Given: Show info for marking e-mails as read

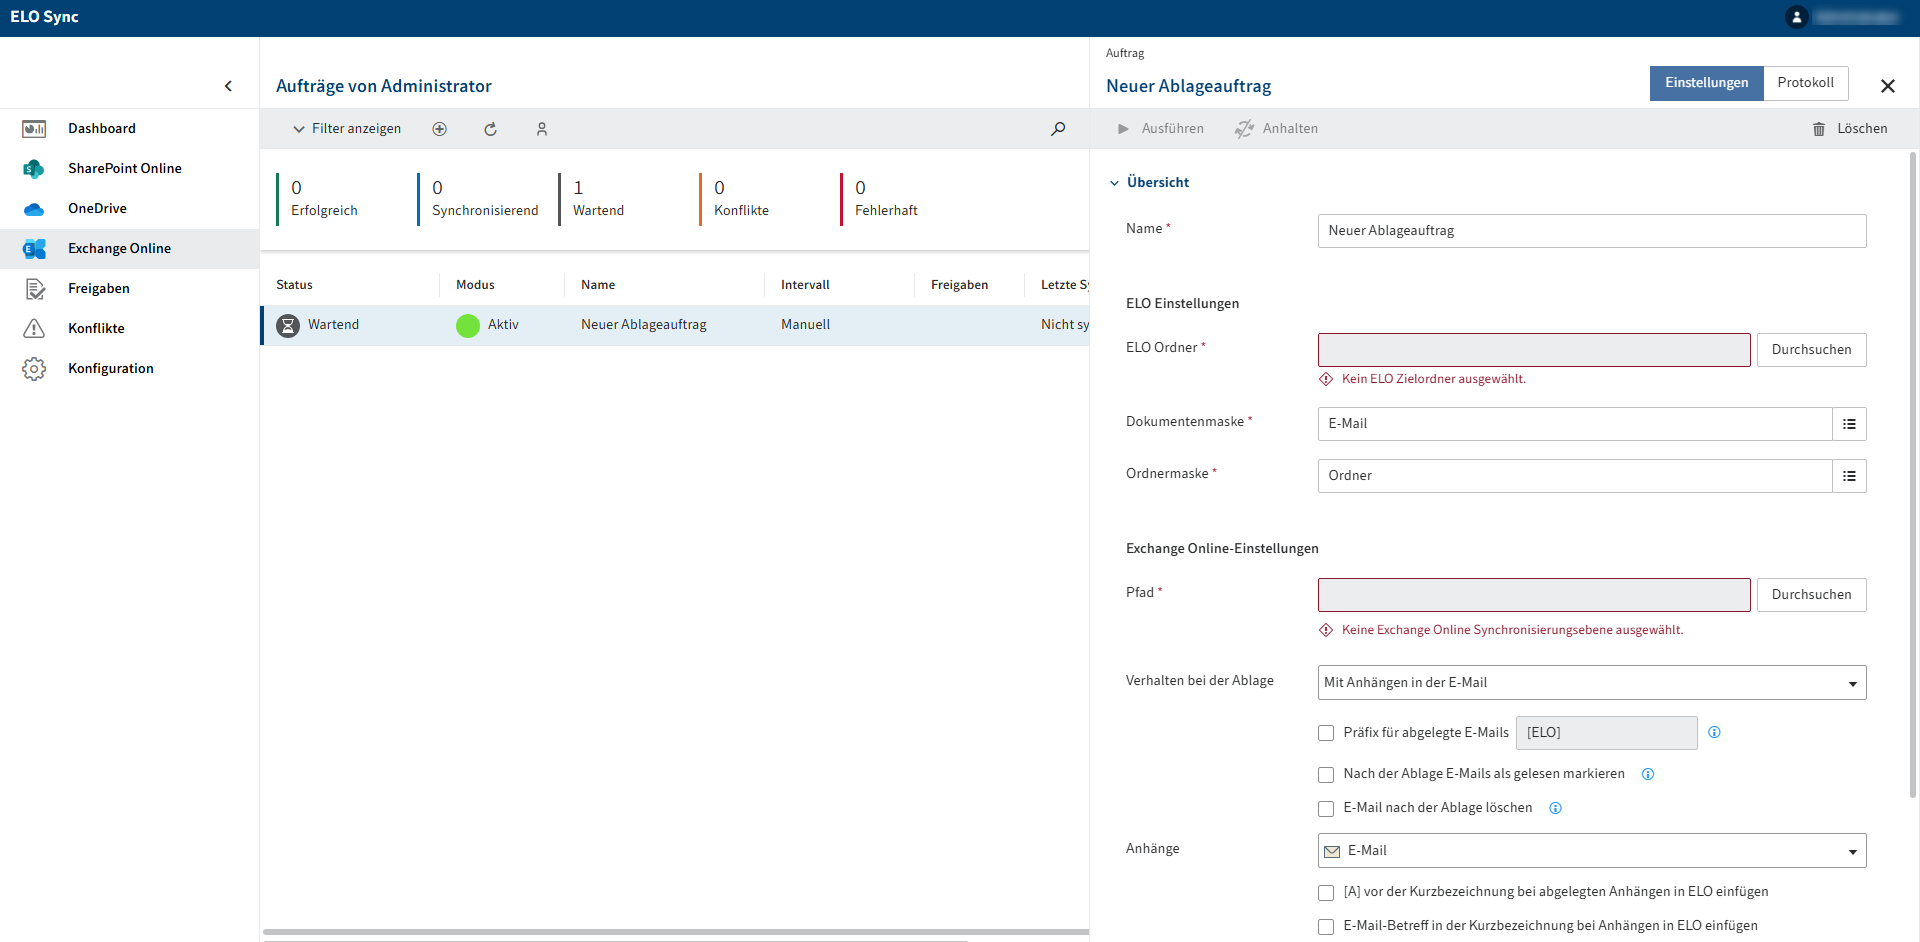Looking at the screenshot, I should pyautogui.click(x=1648, y=774).
